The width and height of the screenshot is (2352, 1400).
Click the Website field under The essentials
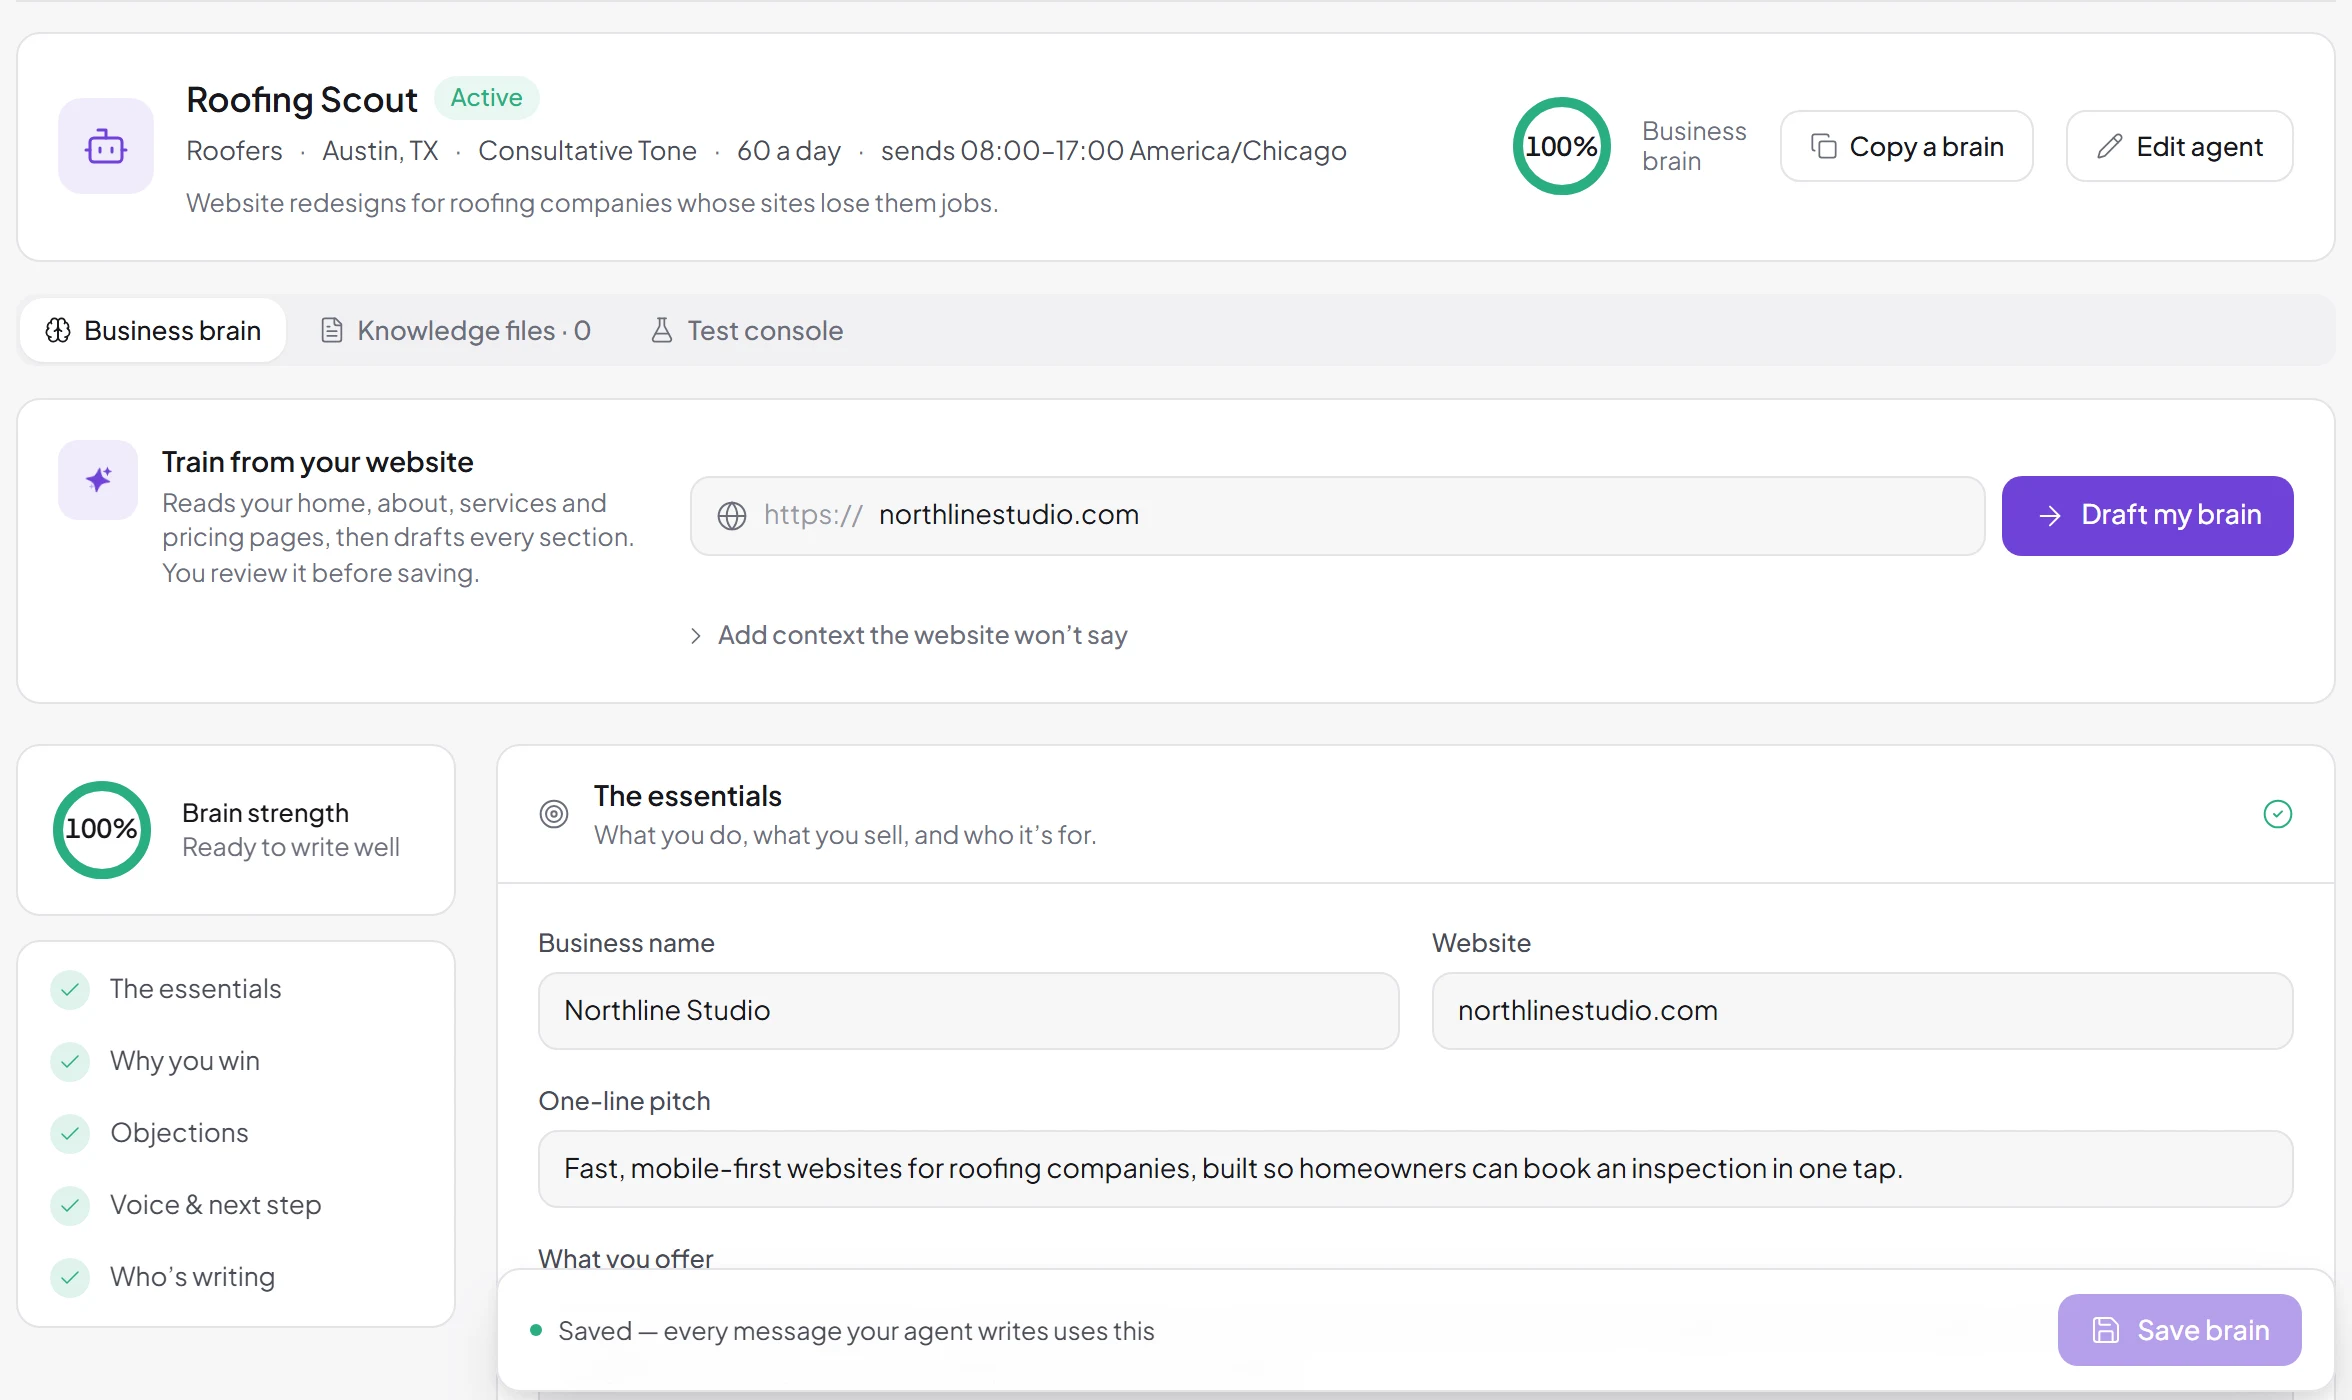point(1863,1011)
